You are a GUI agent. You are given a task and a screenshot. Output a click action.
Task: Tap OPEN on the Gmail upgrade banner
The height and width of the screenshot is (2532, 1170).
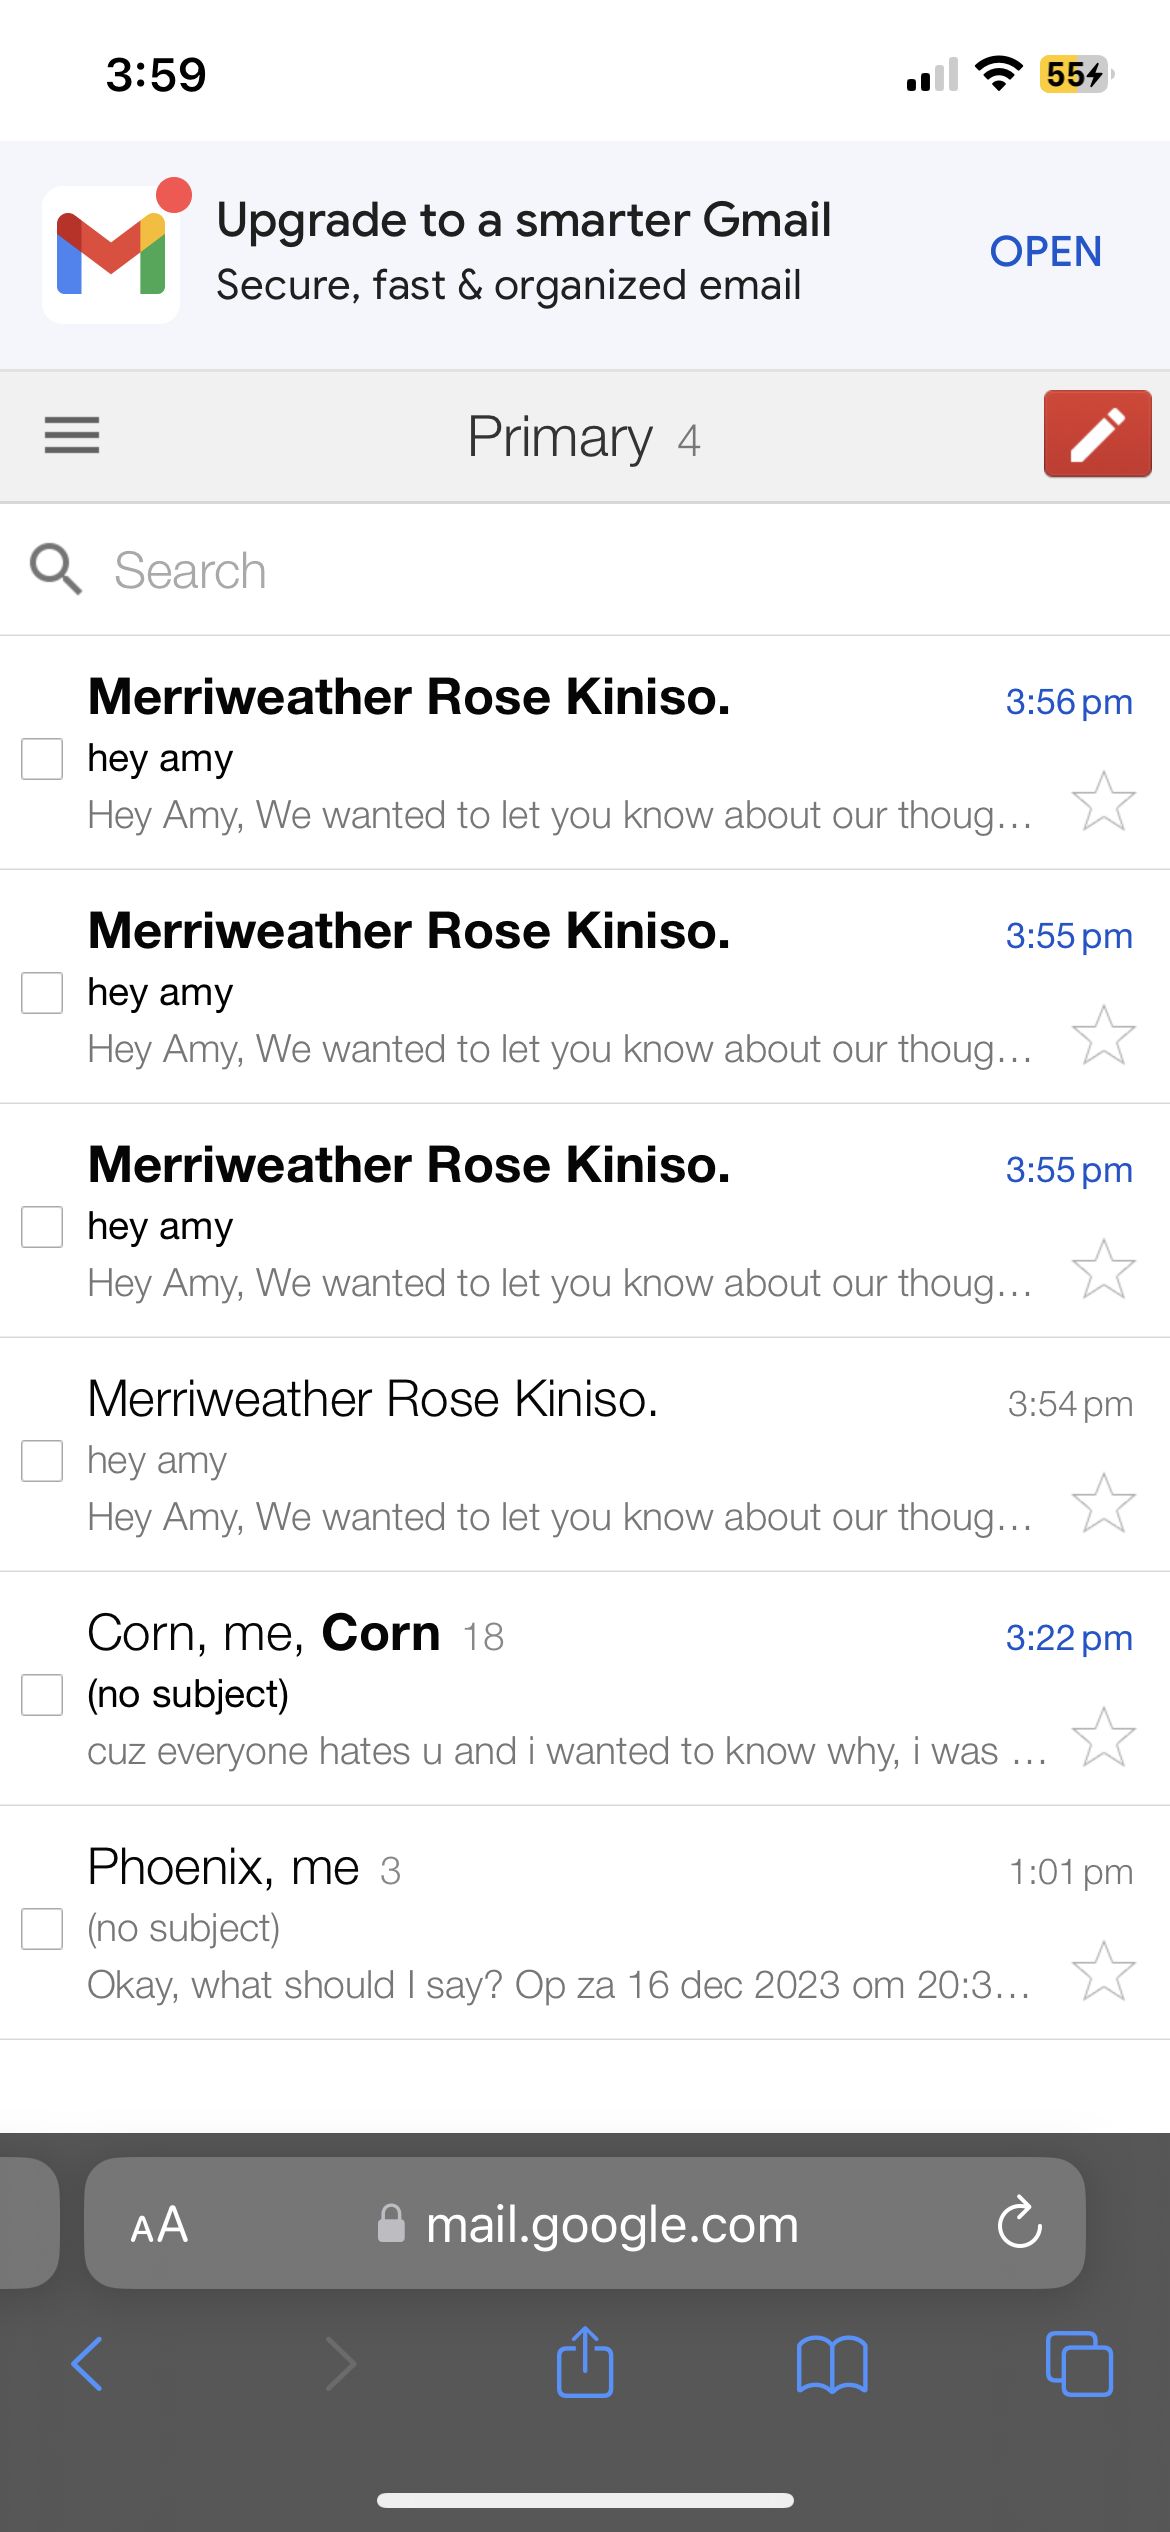[x=1045, y=252]
